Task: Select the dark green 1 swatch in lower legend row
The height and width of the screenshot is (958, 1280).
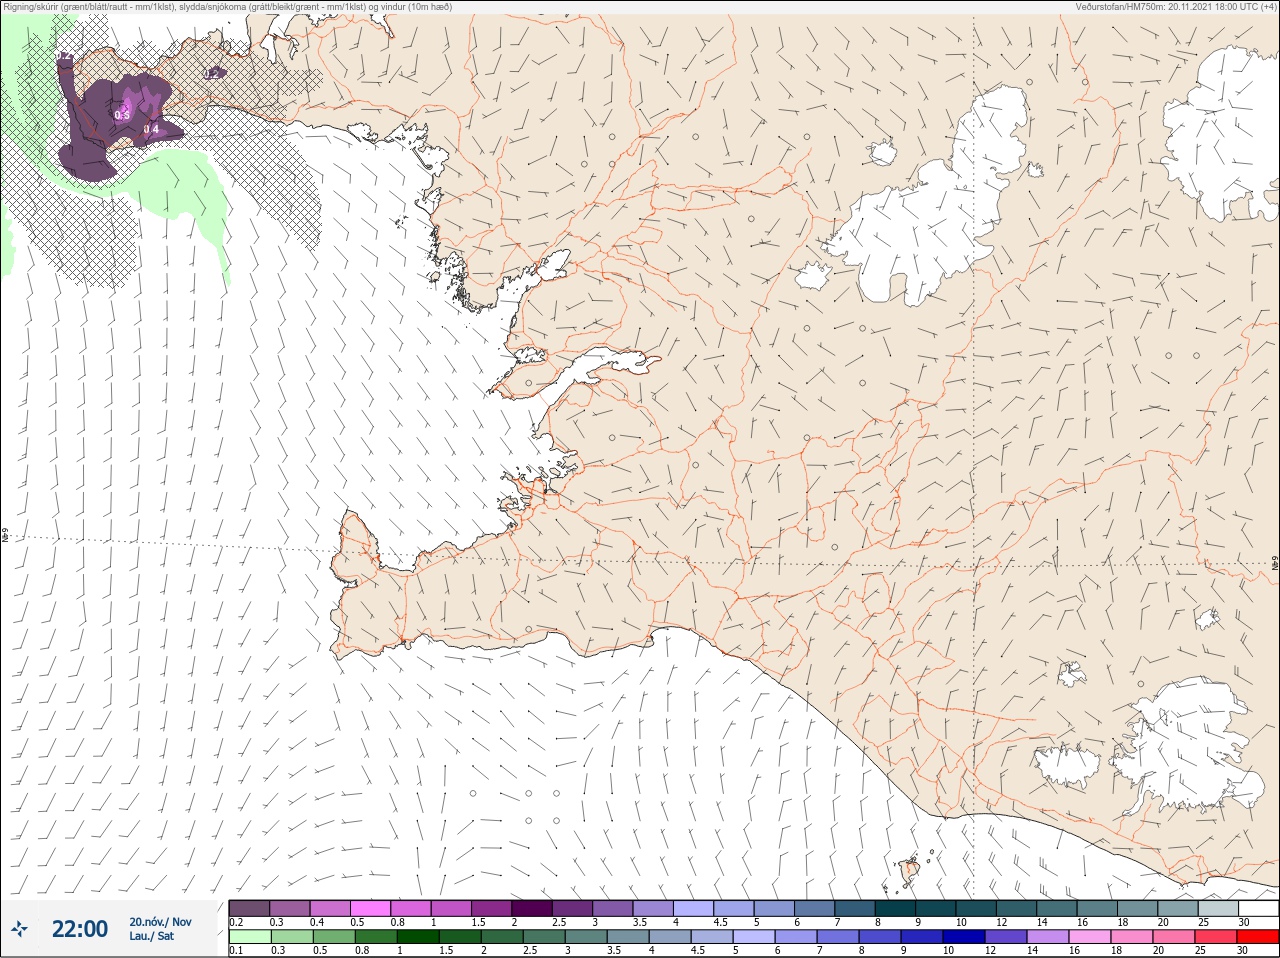Action: click(417, 937)
